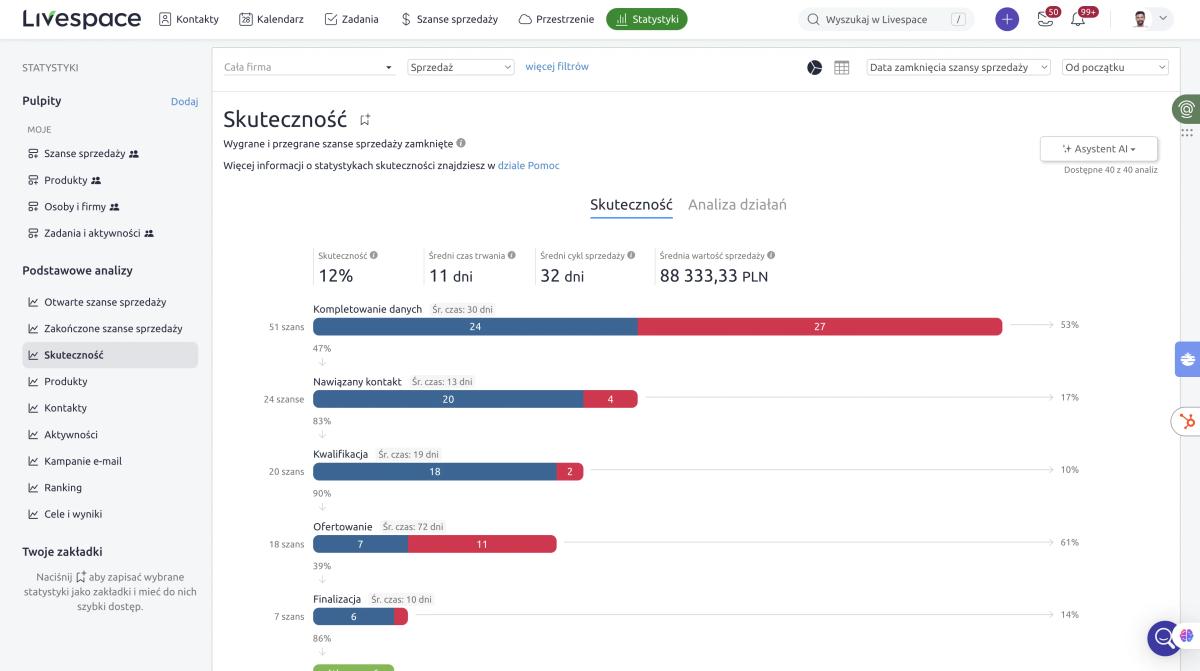This screenshot has width=1200, height=671.
Task: Select the Analiza działań tab
Action: 737,204
